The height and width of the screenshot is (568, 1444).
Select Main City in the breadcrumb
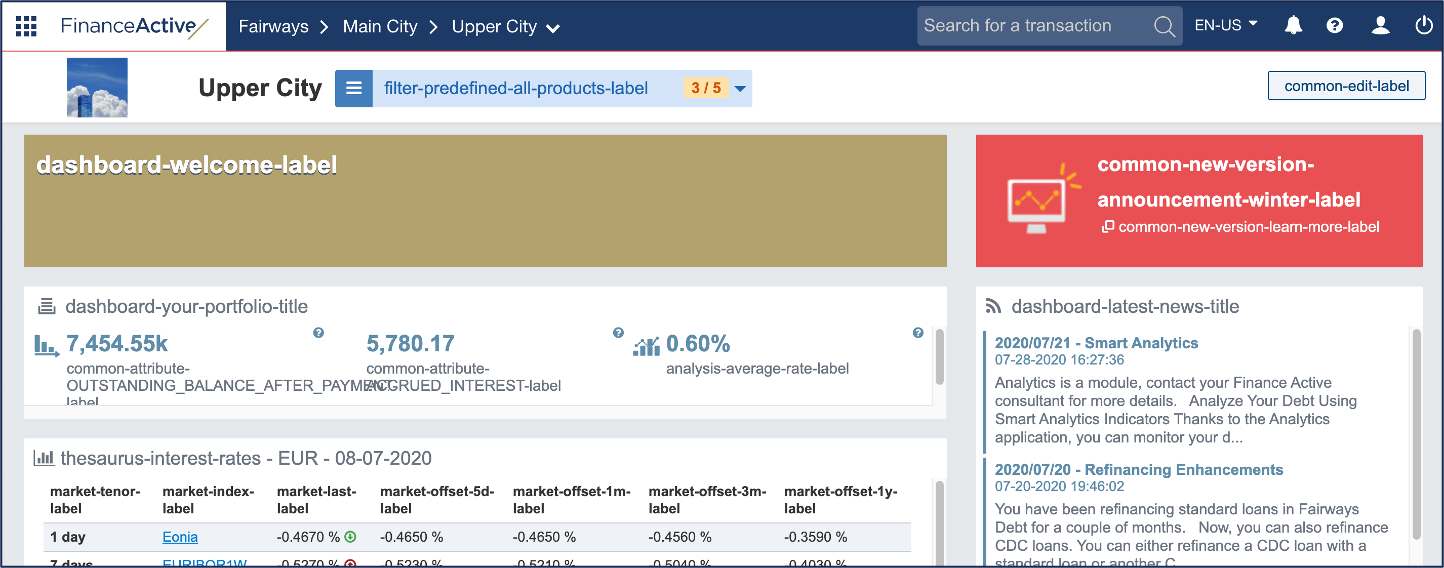coord(380,27)
